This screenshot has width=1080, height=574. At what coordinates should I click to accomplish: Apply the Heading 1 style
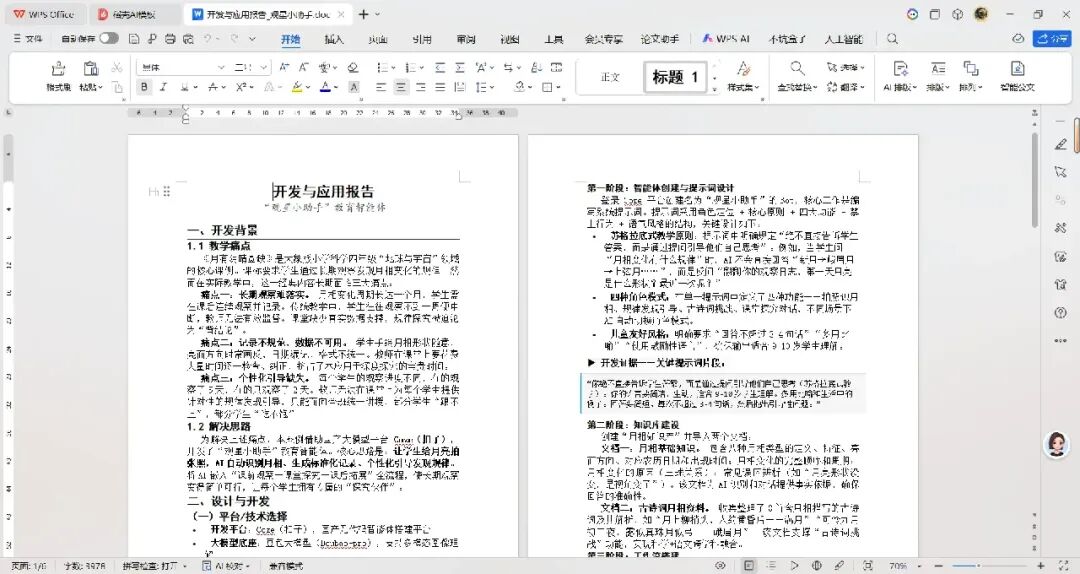point(675,76)
